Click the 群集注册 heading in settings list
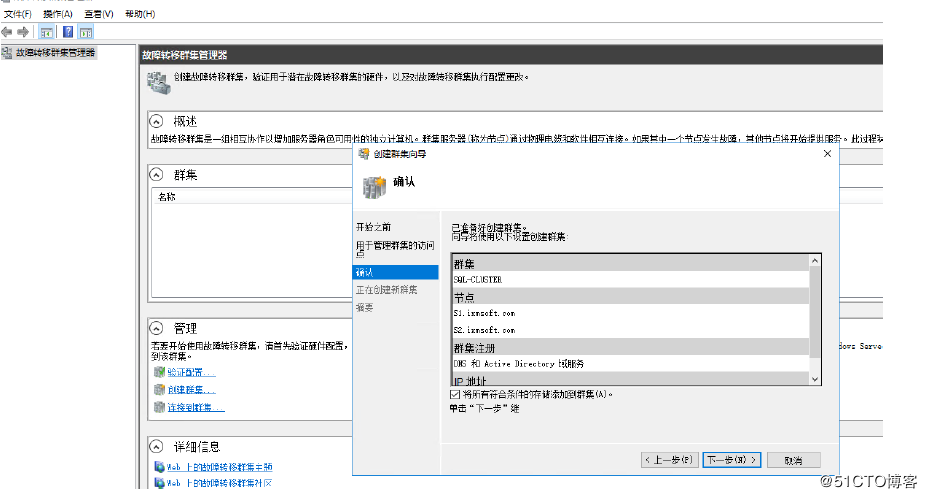The width and height of the screenshot is (927, 498). 475,348
